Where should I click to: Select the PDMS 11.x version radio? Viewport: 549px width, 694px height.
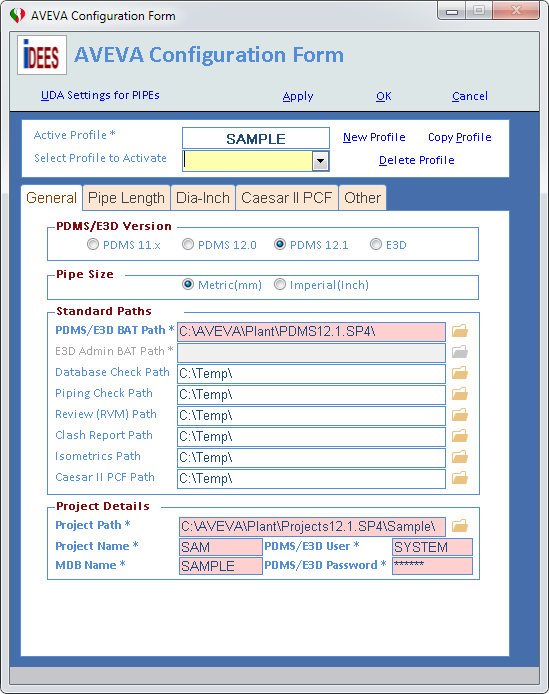[x=93, y=244]
